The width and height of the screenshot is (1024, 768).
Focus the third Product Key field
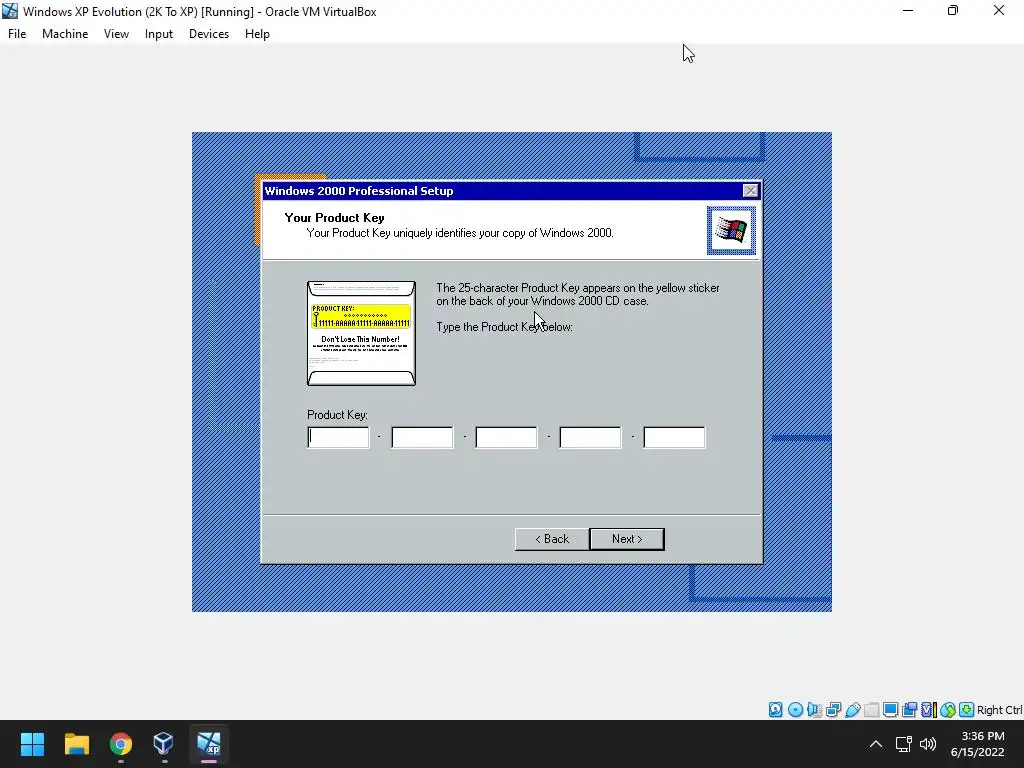point(506,437)
